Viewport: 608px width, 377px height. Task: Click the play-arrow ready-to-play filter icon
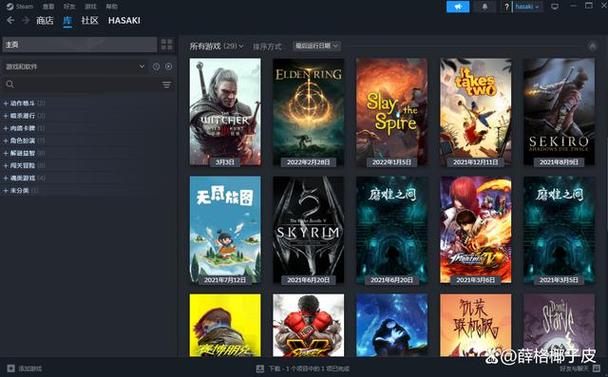tap(169, 67)
